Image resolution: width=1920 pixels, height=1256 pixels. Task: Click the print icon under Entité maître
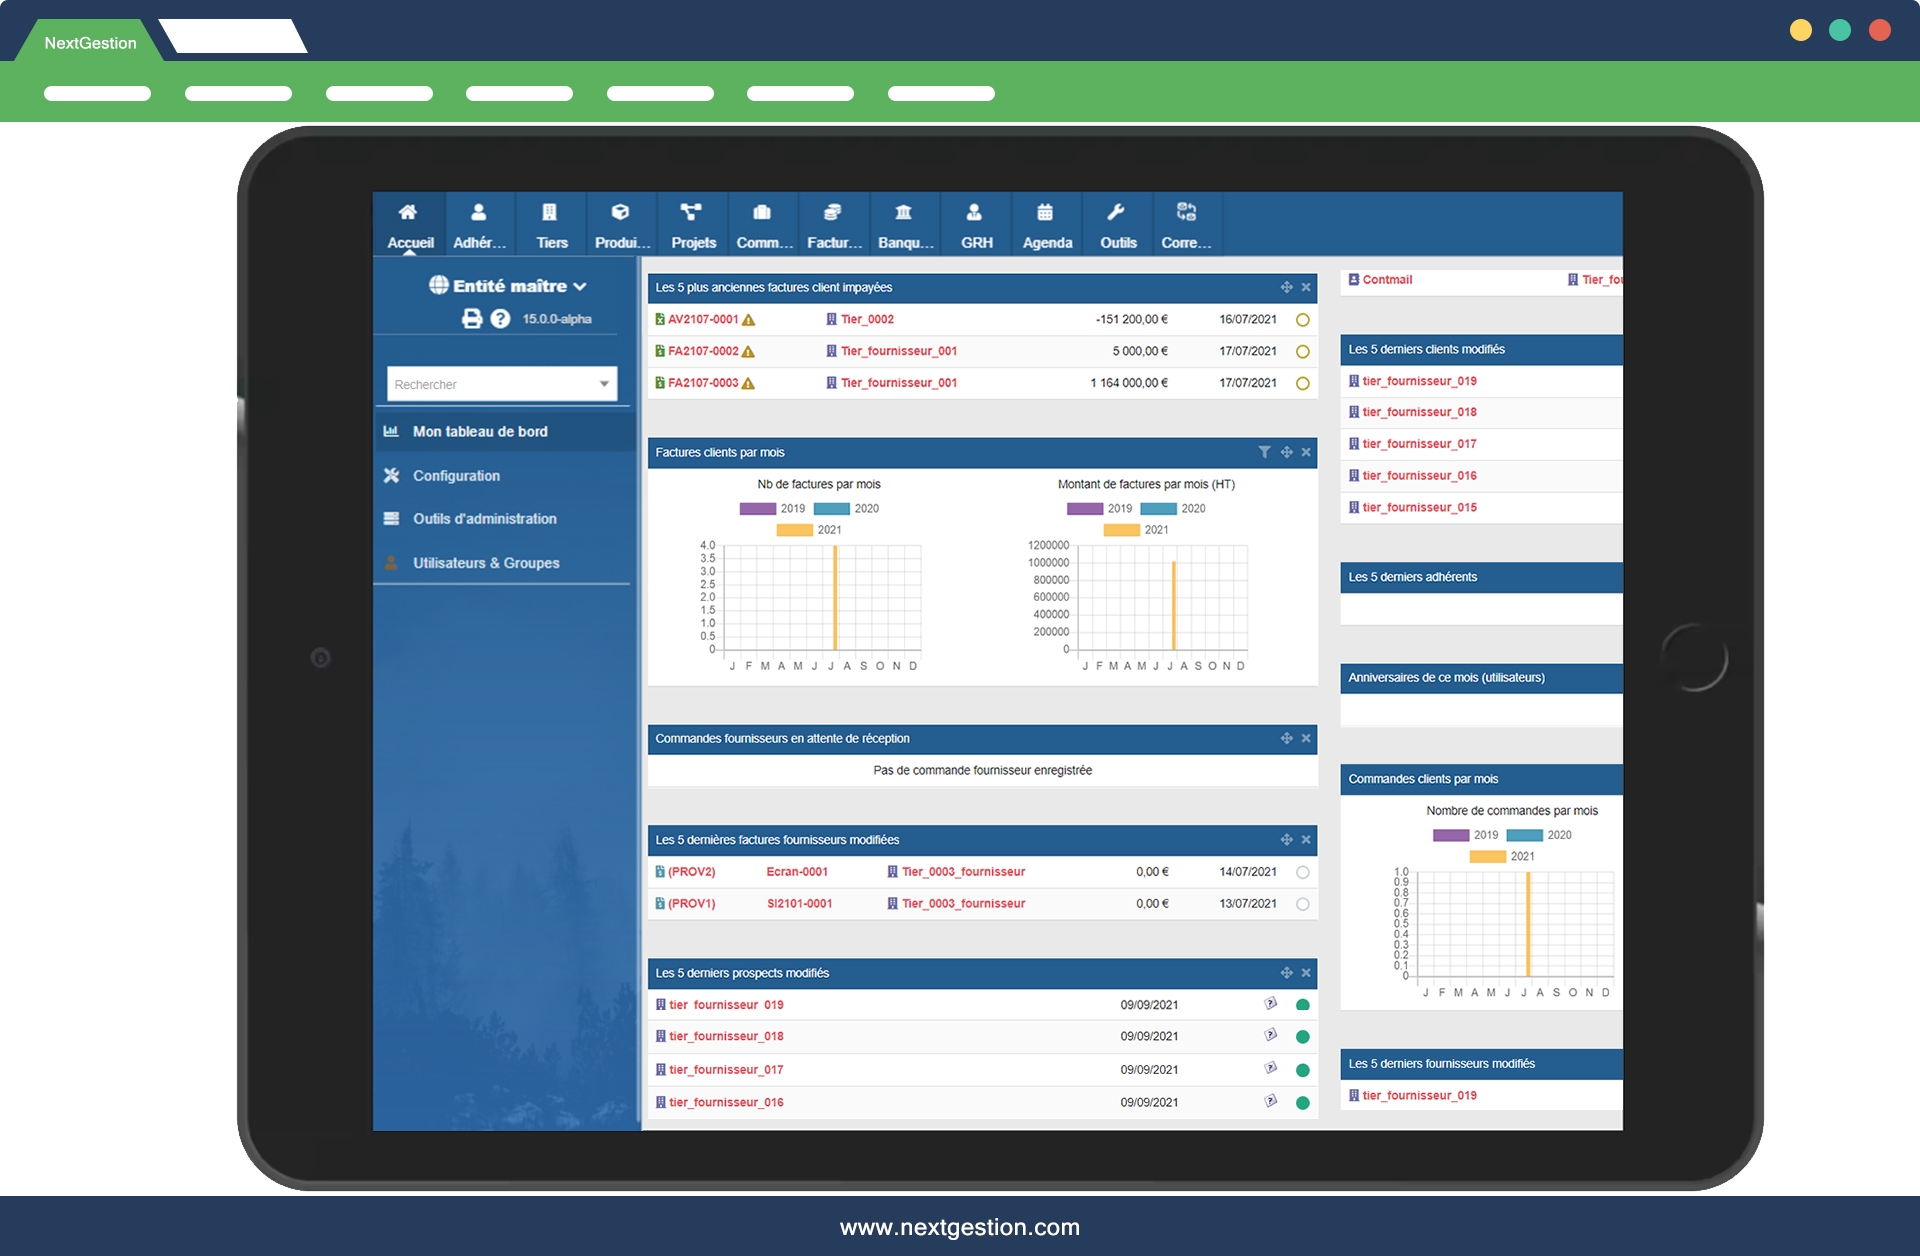pos(472,319)
